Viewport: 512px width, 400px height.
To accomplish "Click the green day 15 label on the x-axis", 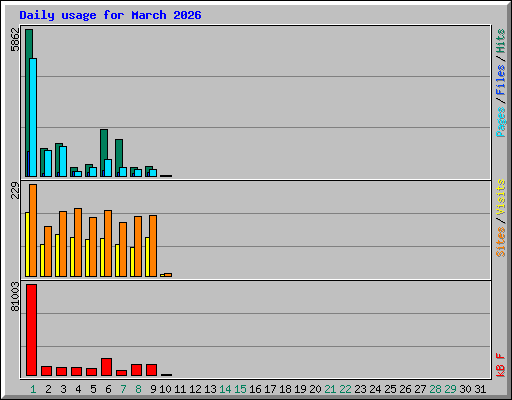I will (240, 389).
